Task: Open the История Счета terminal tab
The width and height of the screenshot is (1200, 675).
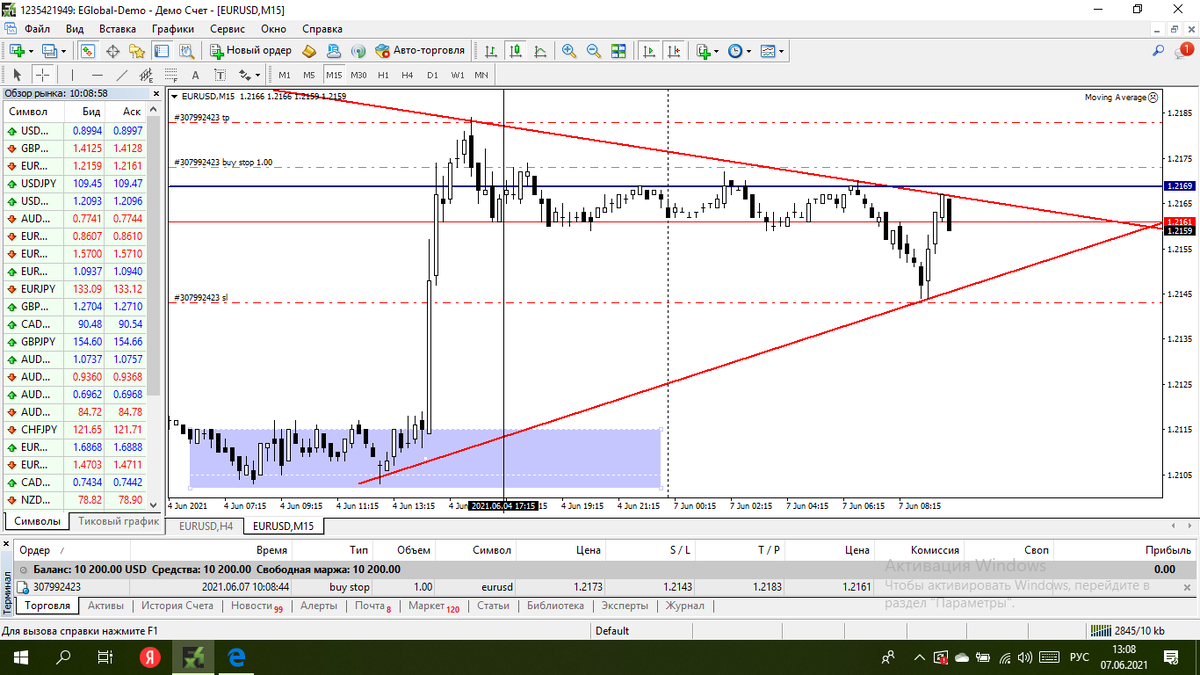Action: [176, 606]
